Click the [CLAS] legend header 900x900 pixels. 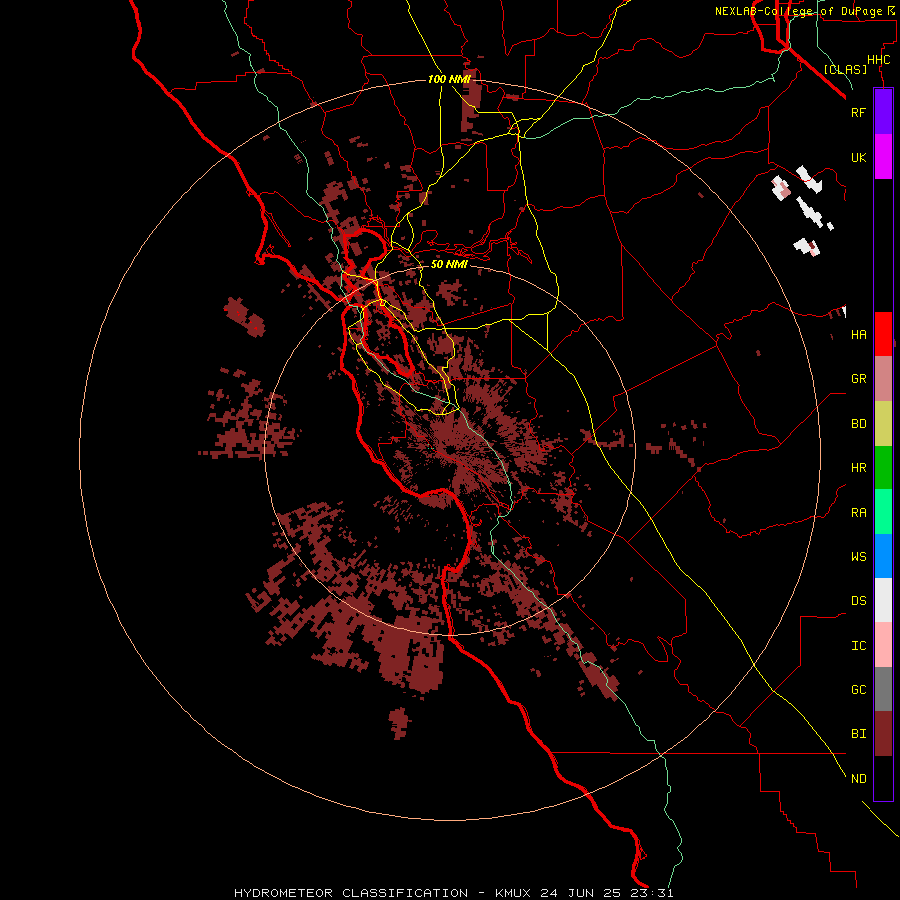[845, 69]
